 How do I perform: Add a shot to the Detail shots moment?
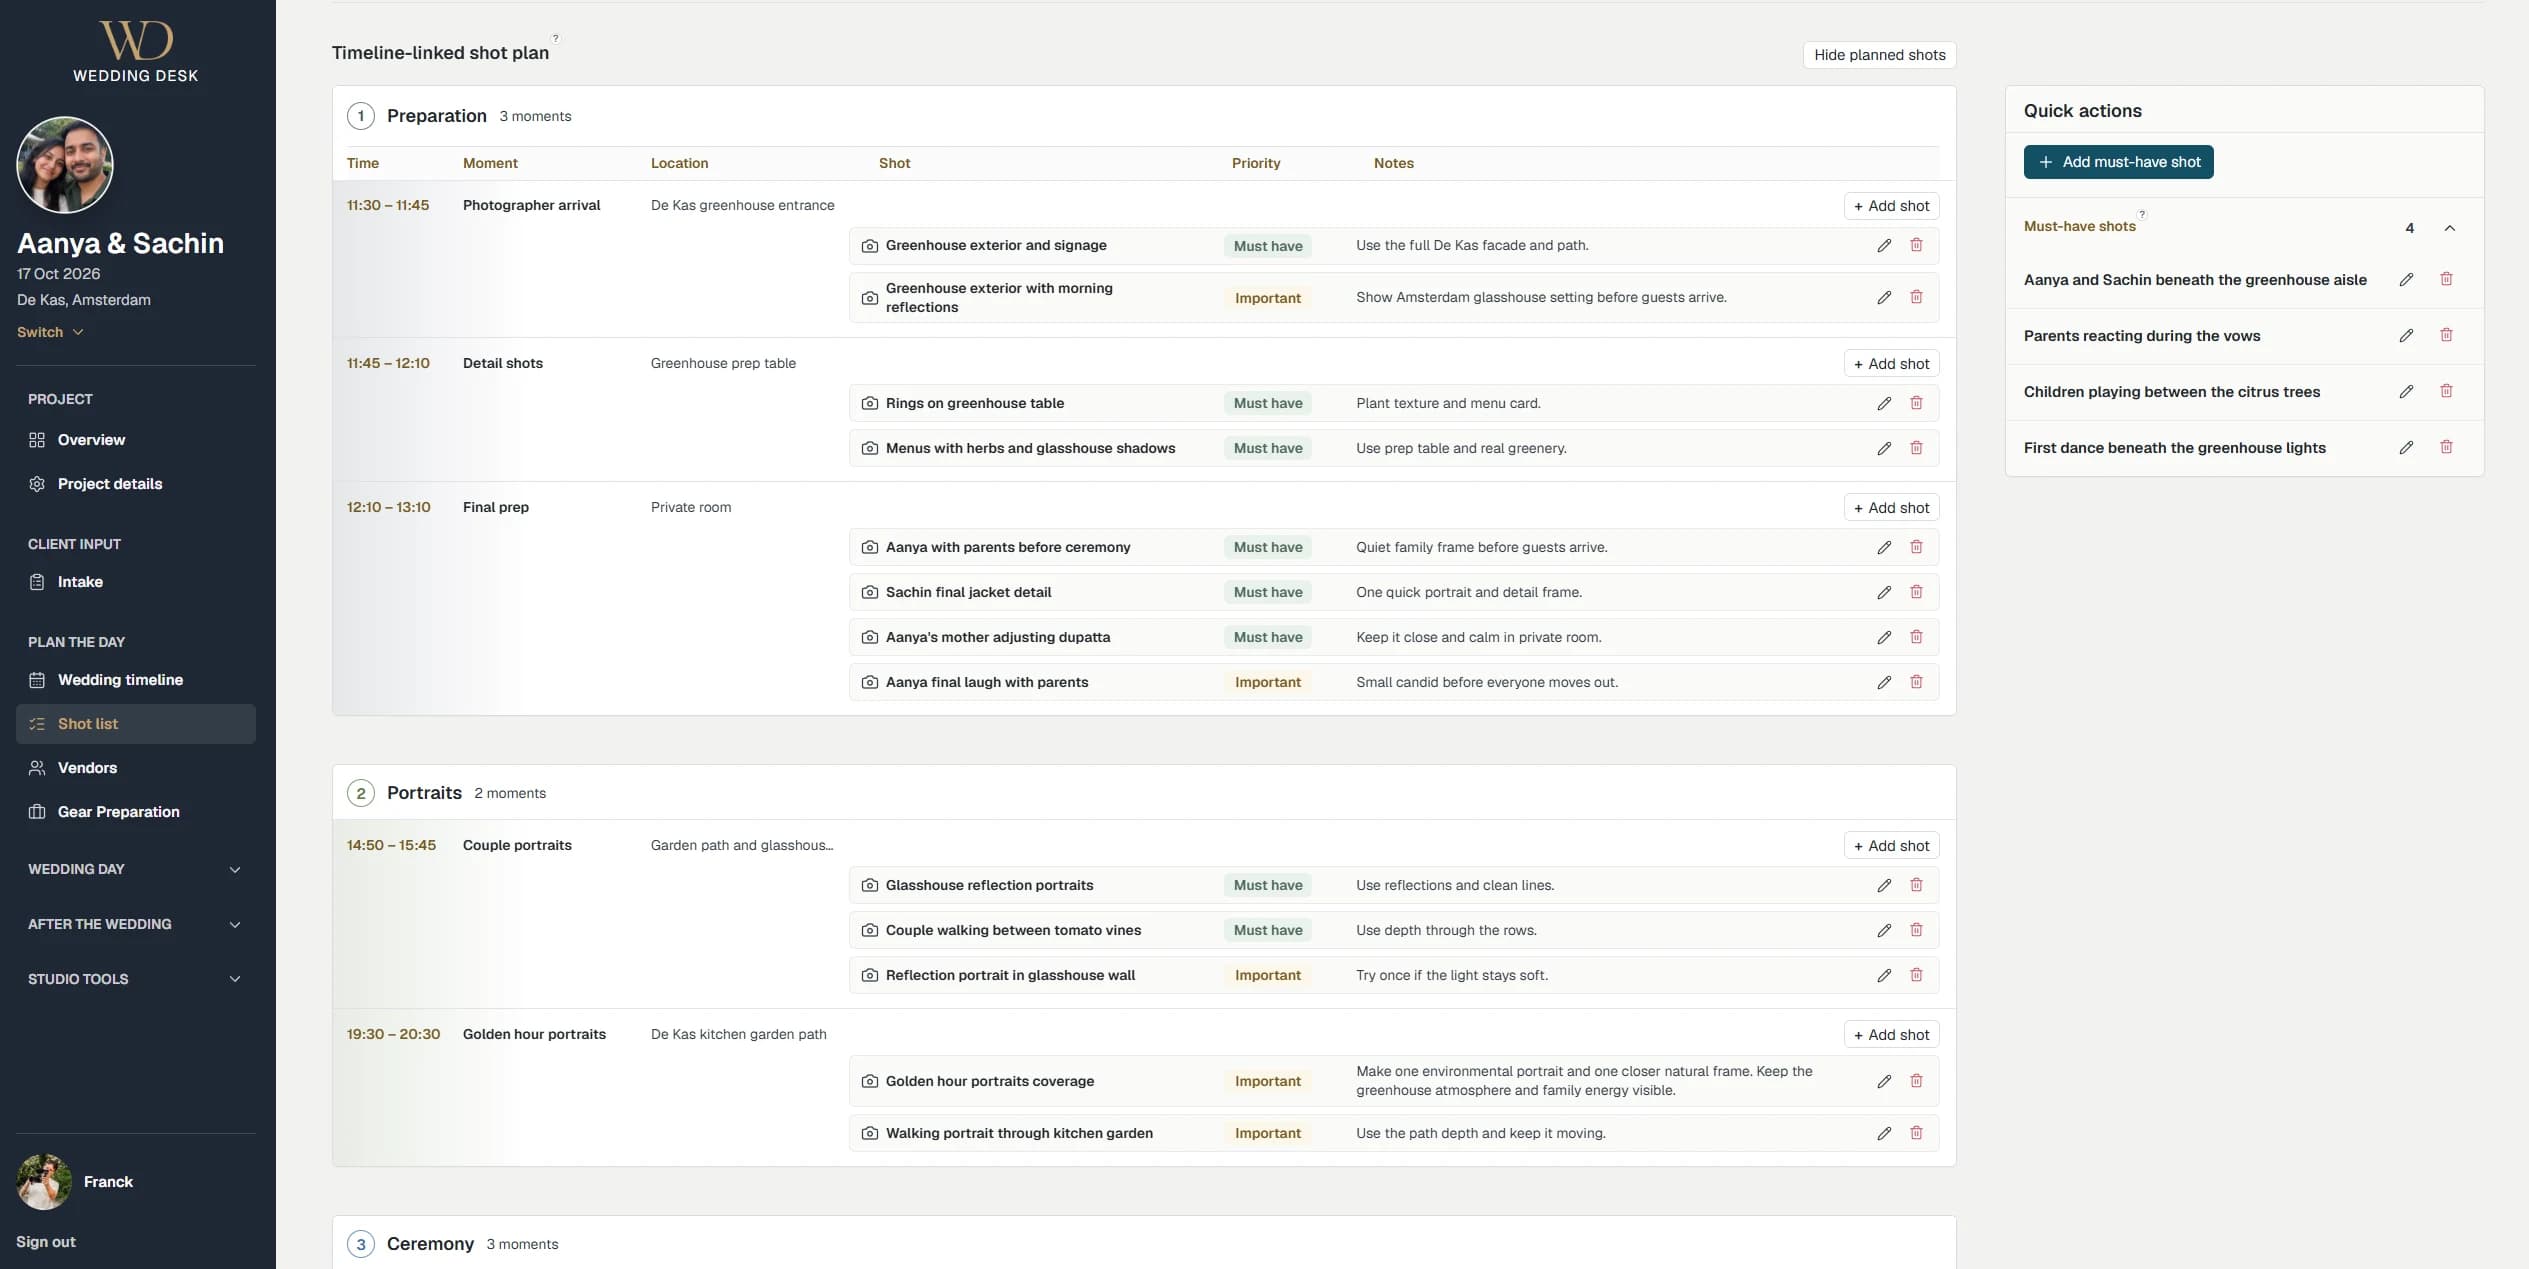1891,364
